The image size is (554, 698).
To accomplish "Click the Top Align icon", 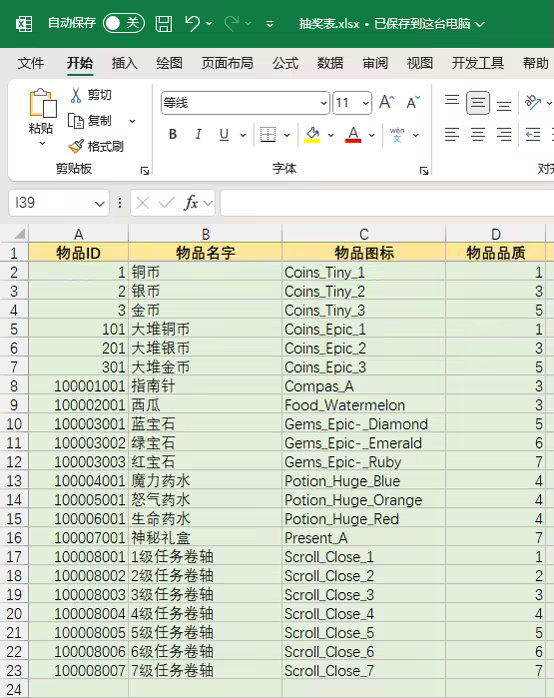I will [x=452, y=100].
